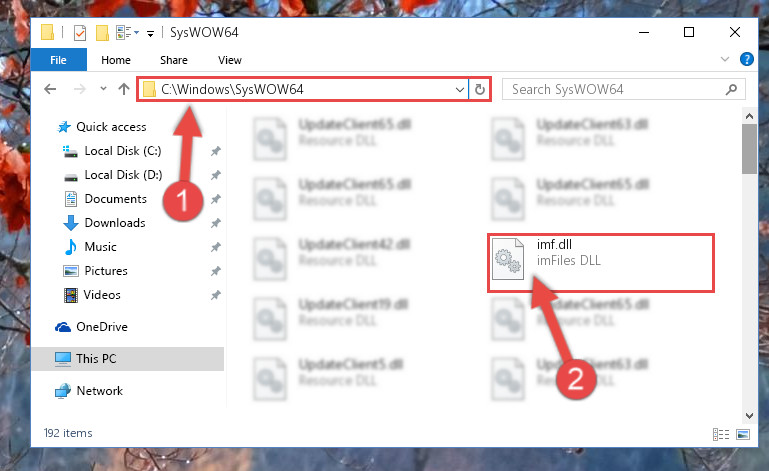Click the Properties quick access icon
The height and width of the screenshot is (471, 769).
pos(79,33)
